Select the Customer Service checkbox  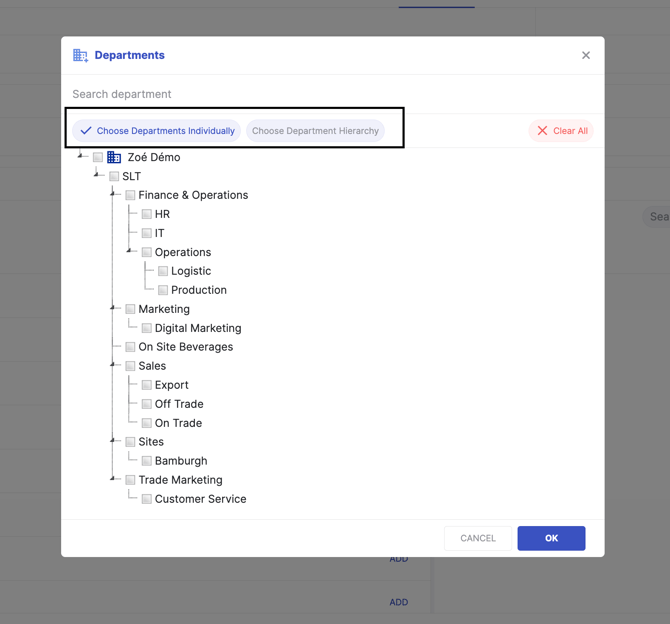tap(146, 499)
